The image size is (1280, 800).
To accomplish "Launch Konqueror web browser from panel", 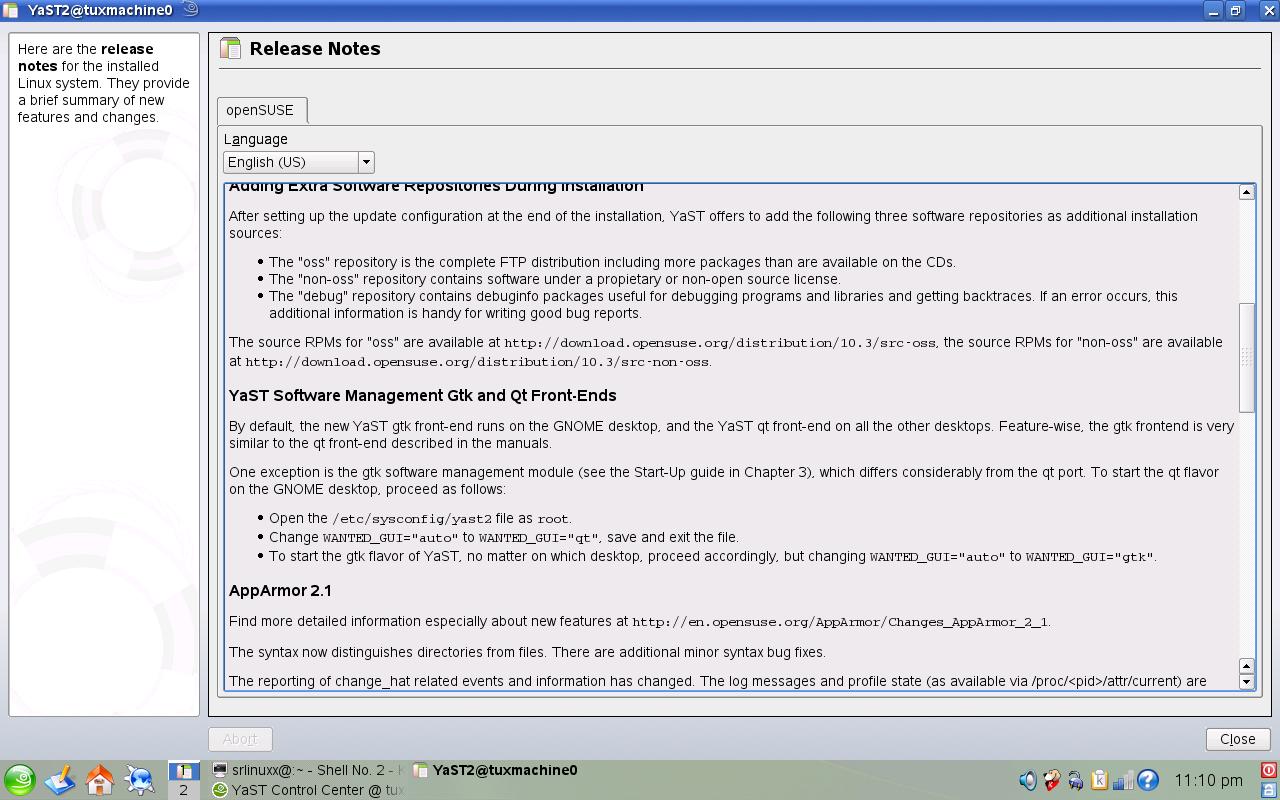I will point(140,780).
